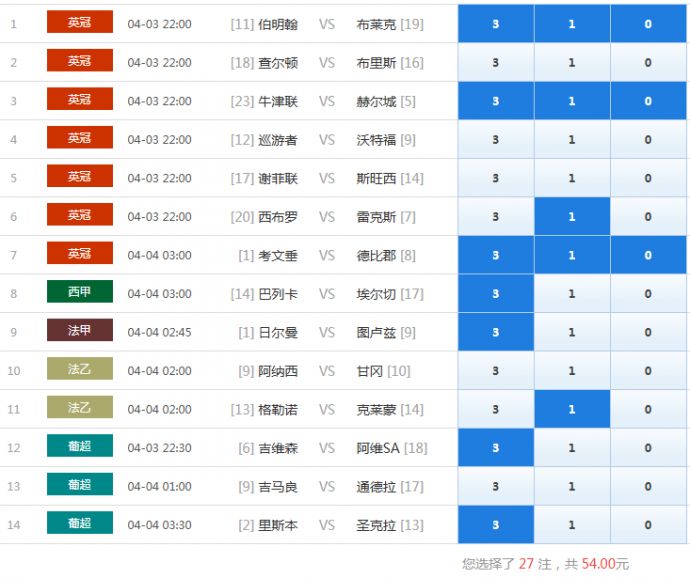
Task: Click the green 西甲 league badge
Action: (80, 293)
